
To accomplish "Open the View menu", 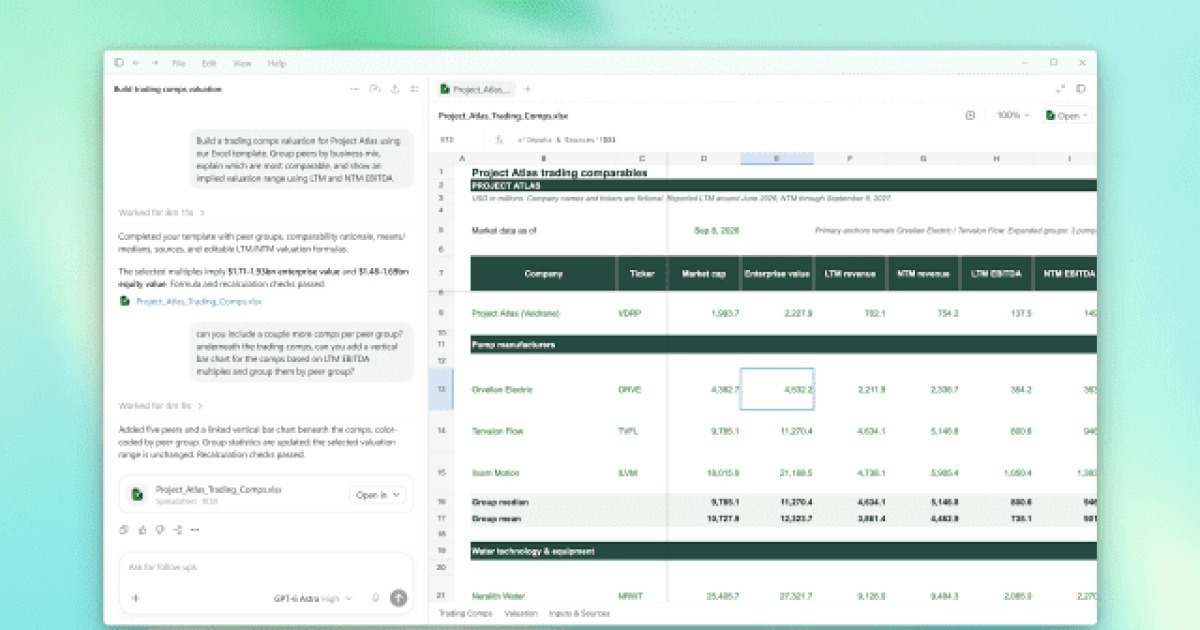I will click(242, 63).
